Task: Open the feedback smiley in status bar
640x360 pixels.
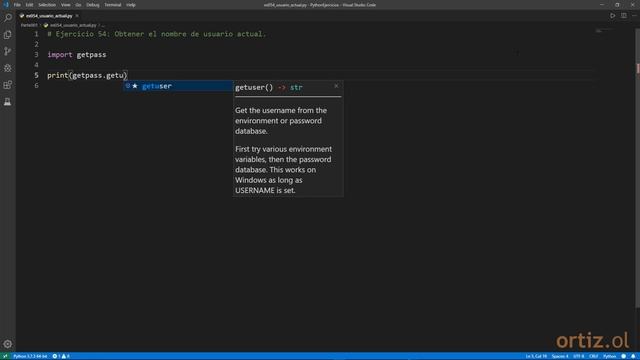Action: click(623, 356)
